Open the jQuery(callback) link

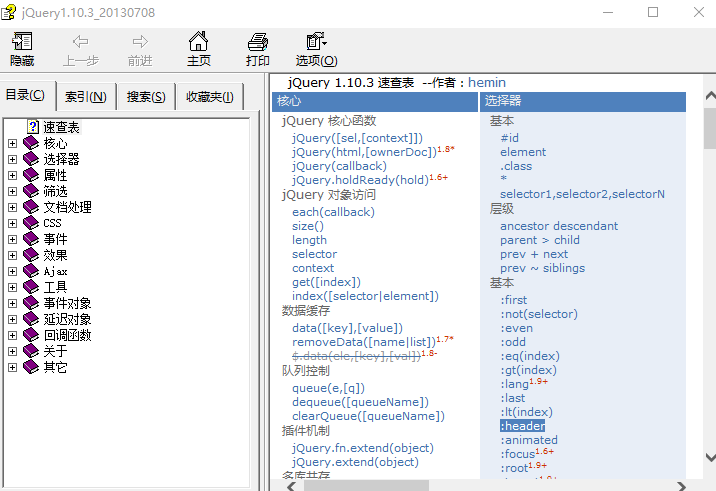click(339, 166)
